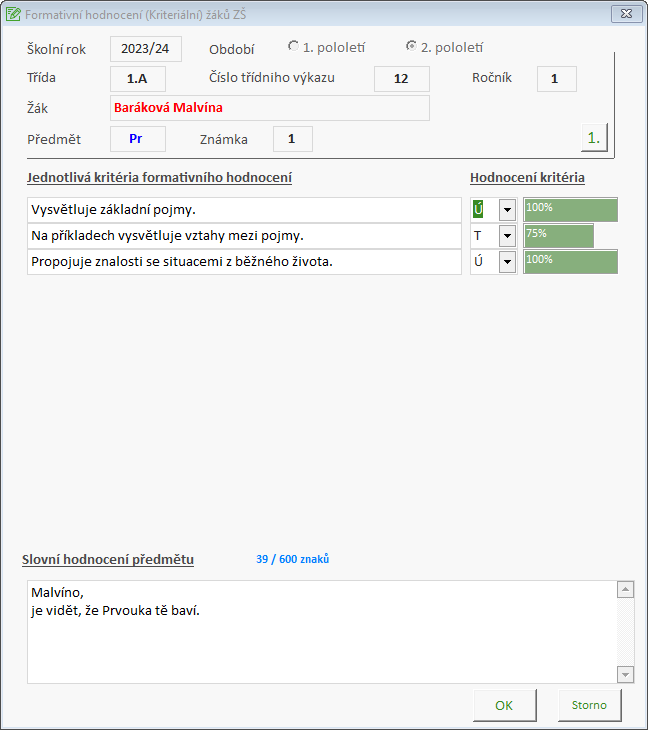Click the criterion Na příkladech vysvětluje vztahy
The image size is (648, 730).
pyautogui.click(x=244, y=236)
